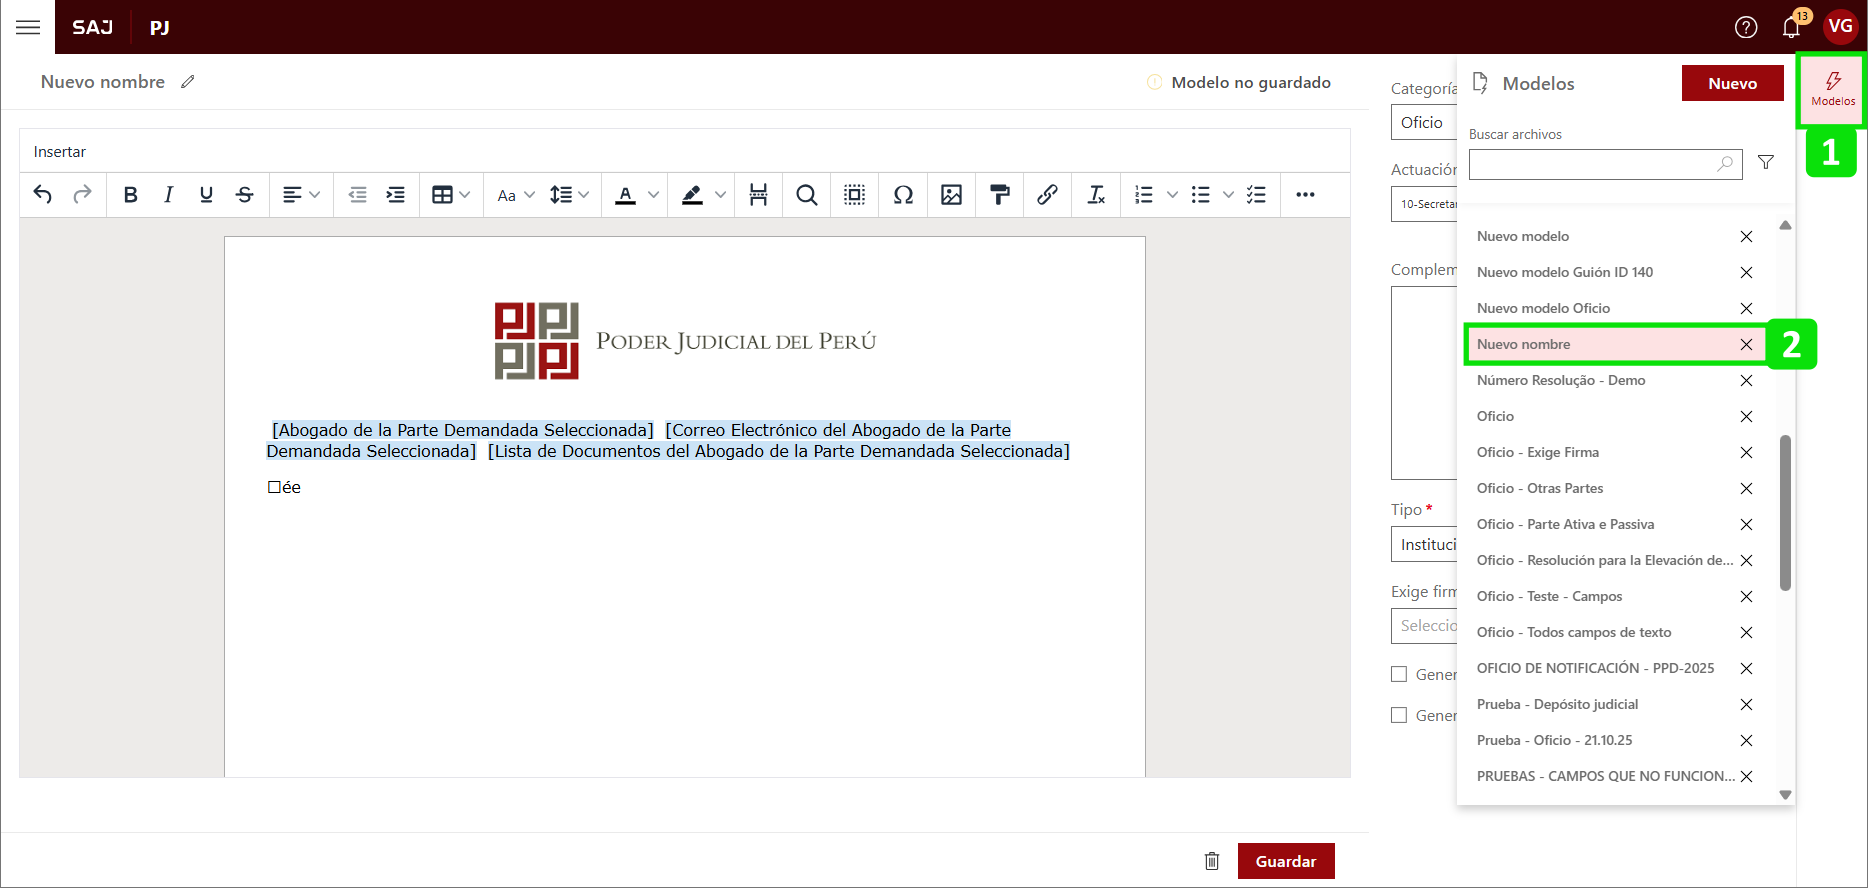Undo the last edit

(42, 194)
